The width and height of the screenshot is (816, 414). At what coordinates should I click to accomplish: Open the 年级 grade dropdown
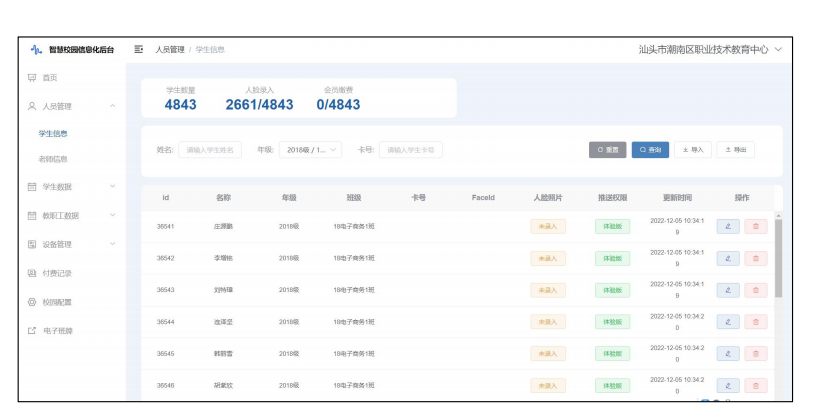pos(310,150)
